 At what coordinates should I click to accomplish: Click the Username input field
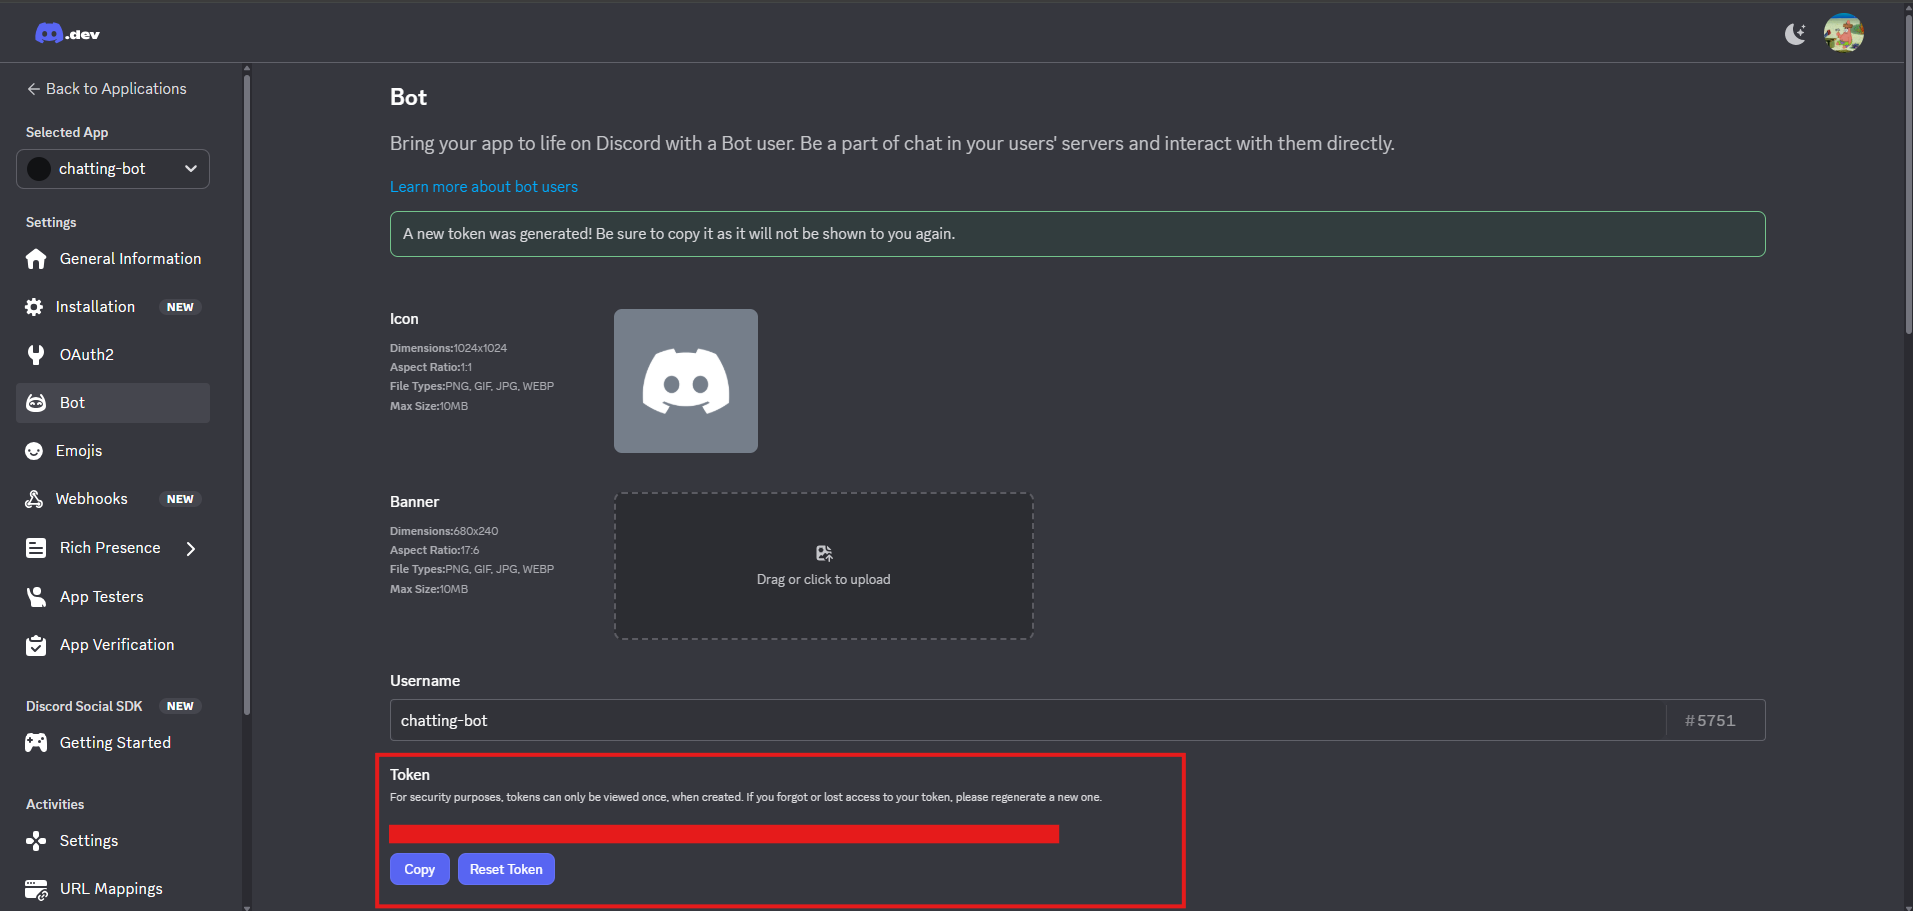1027,721
